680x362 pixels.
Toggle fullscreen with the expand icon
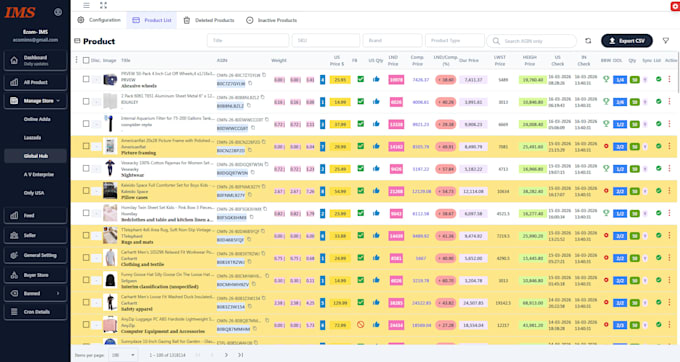pyautogui.click(x=103, y=5)
